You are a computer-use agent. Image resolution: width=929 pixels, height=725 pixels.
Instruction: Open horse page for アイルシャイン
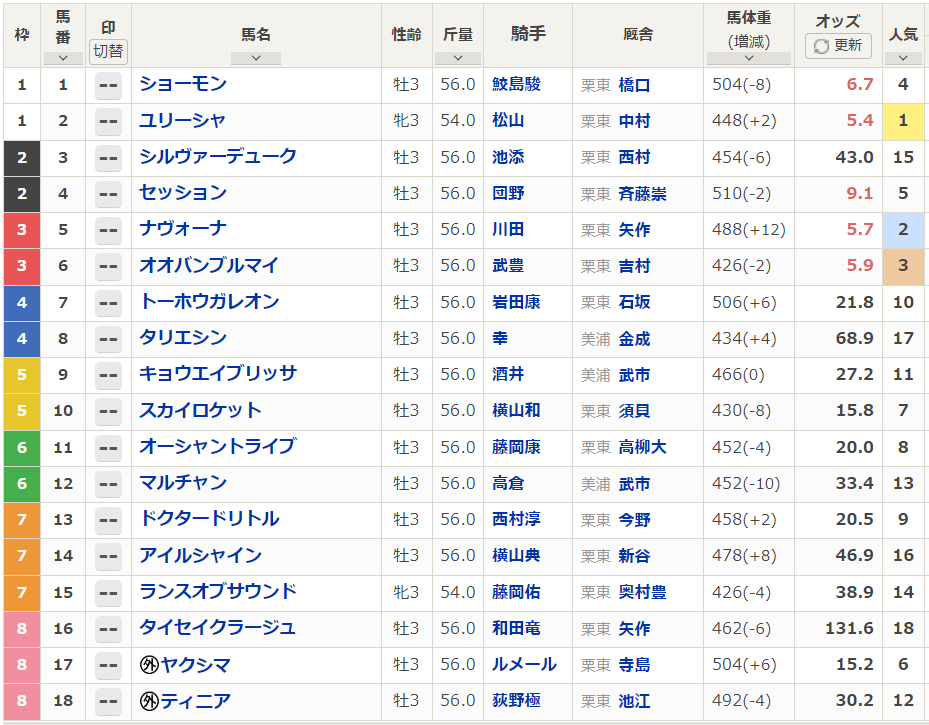[200, 556]
